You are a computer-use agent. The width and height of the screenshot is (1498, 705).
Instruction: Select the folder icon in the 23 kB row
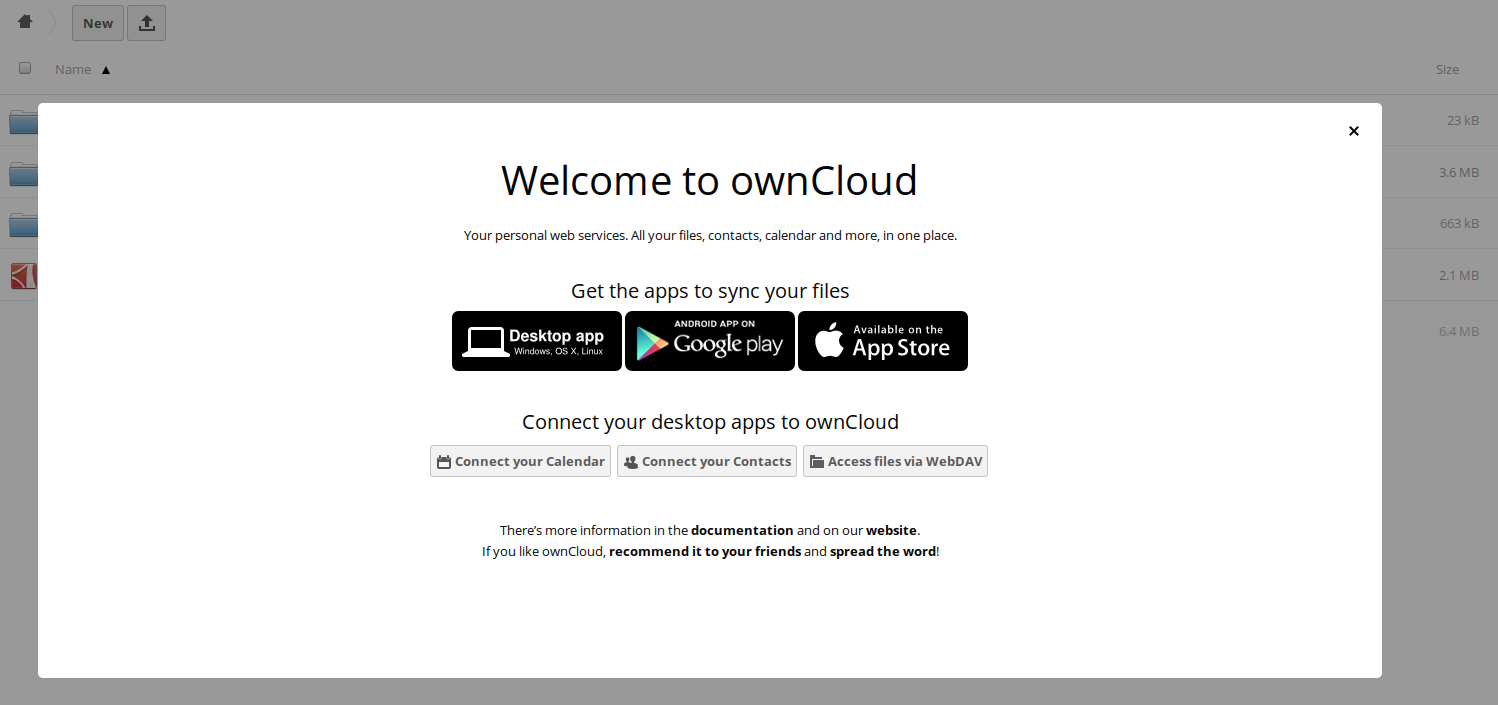pyautogui.click(x=23, y=121)
